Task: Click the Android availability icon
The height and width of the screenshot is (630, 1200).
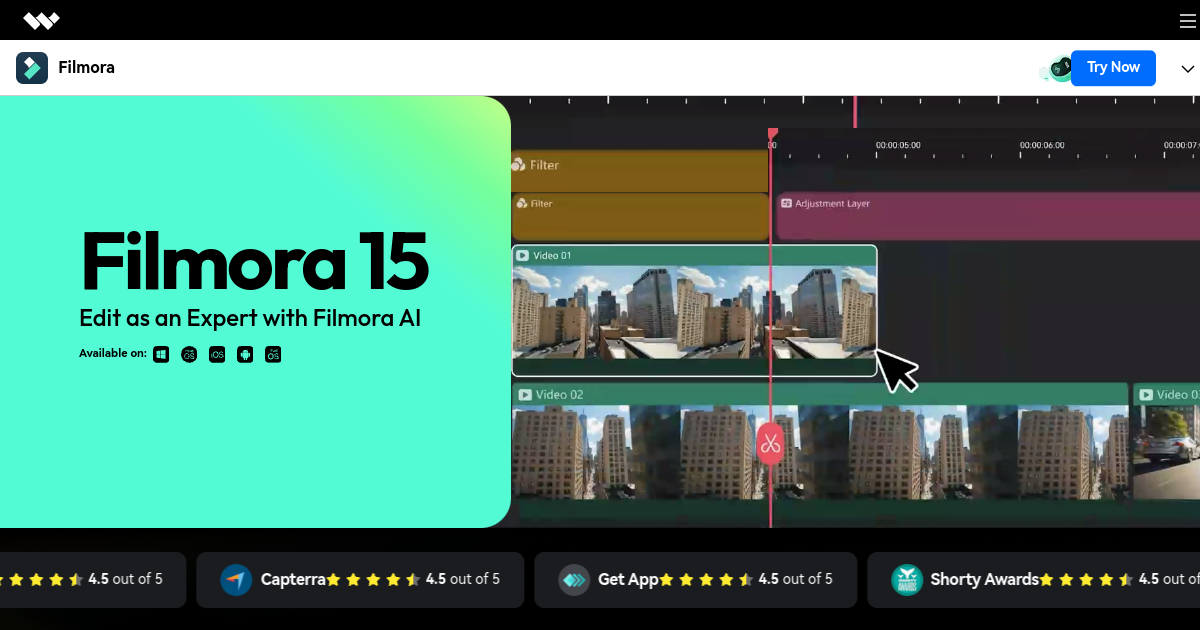Action: (245, 354)
